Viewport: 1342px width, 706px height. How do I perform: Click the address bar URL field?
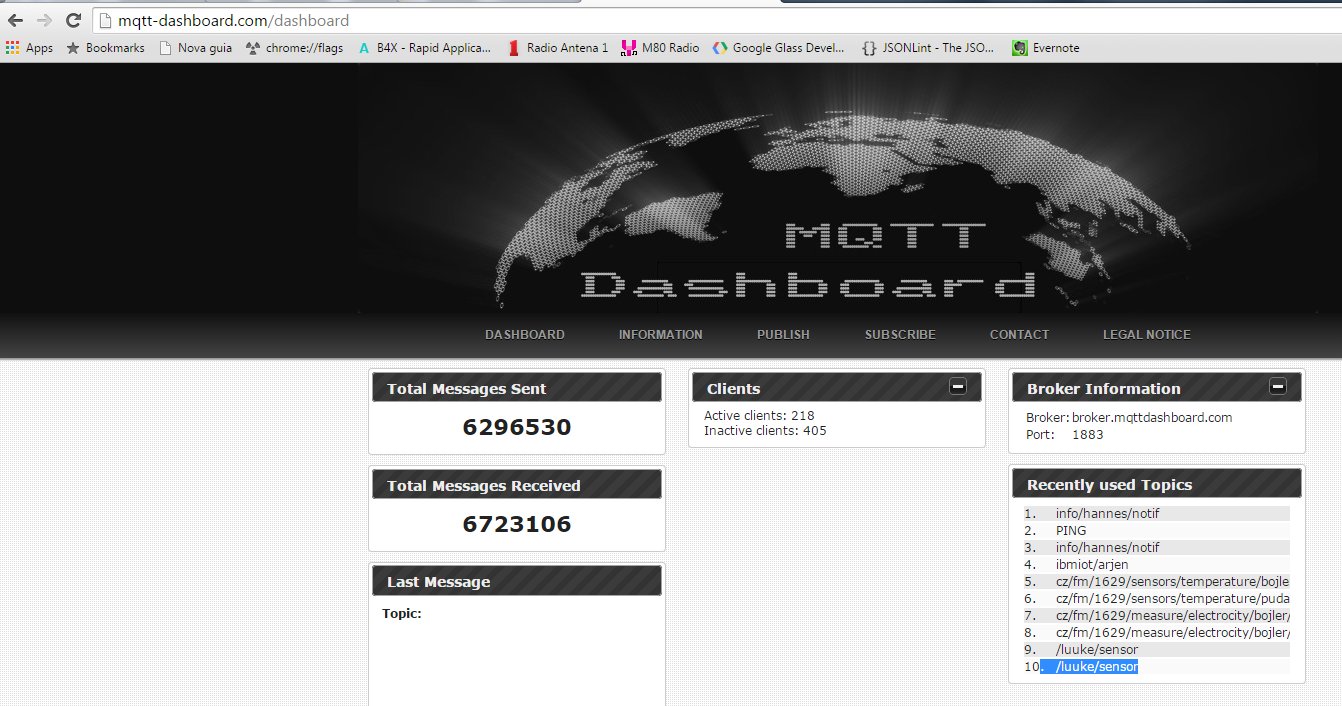[x=715, y=20]
